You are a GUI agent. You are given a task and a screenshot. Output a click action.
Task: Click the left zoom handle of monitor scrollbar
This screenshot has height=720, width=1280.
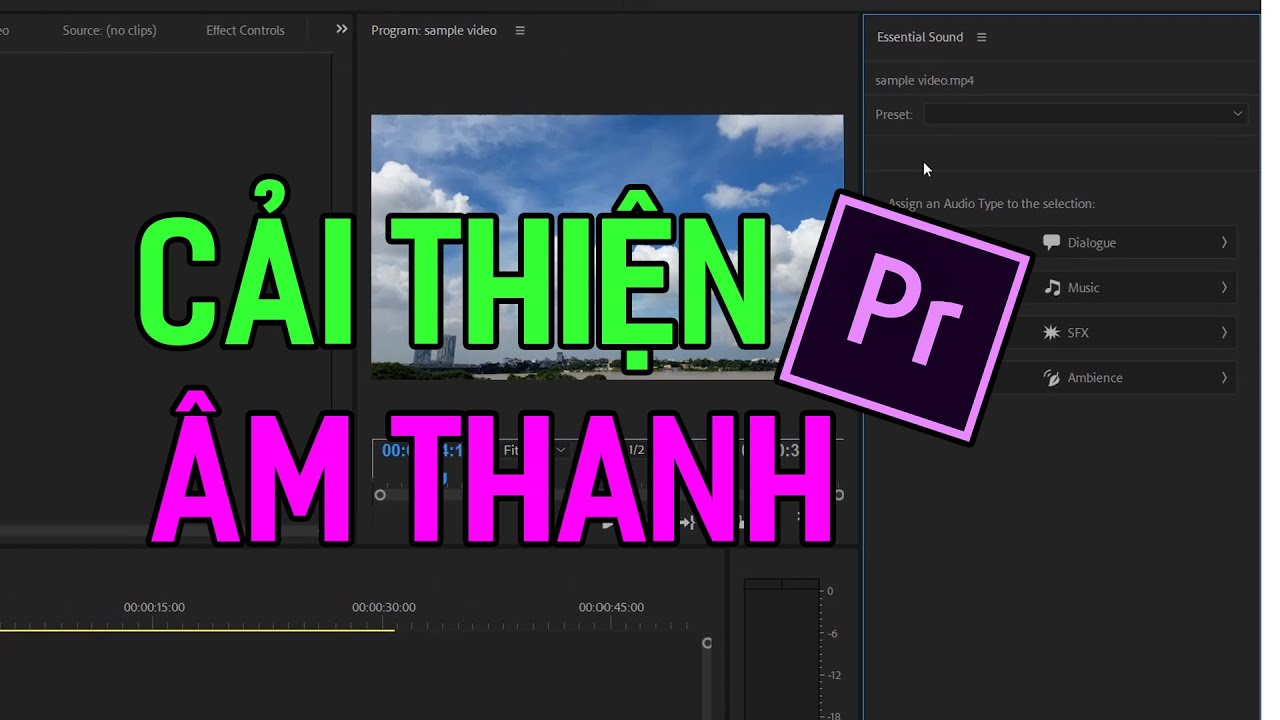tap(380, 494)
